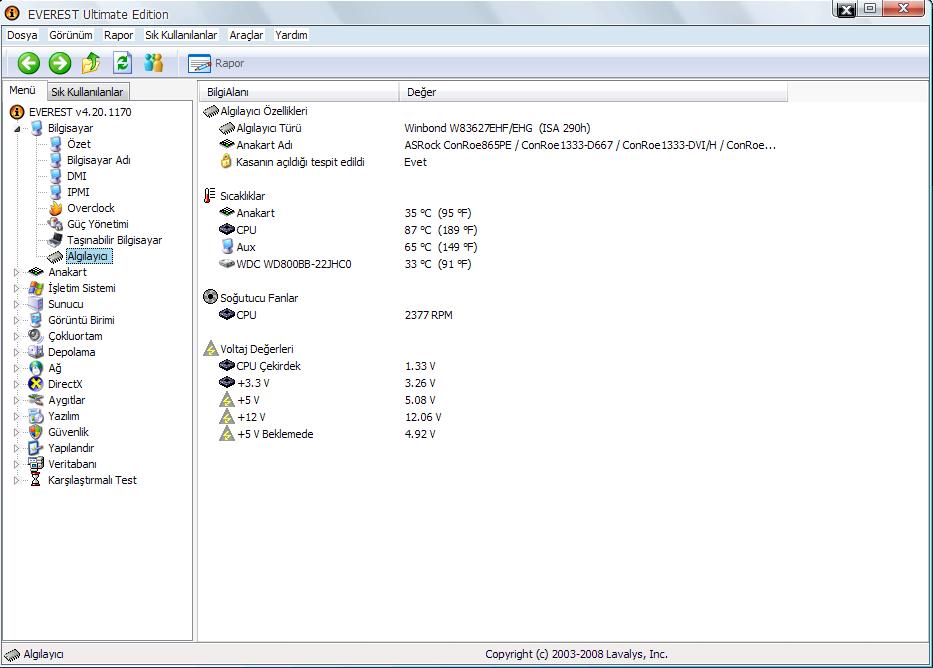The height and width of the screenshot is (668, 933).
Task: Select the CPU temperature row
Action: click(x=246, y=230)
